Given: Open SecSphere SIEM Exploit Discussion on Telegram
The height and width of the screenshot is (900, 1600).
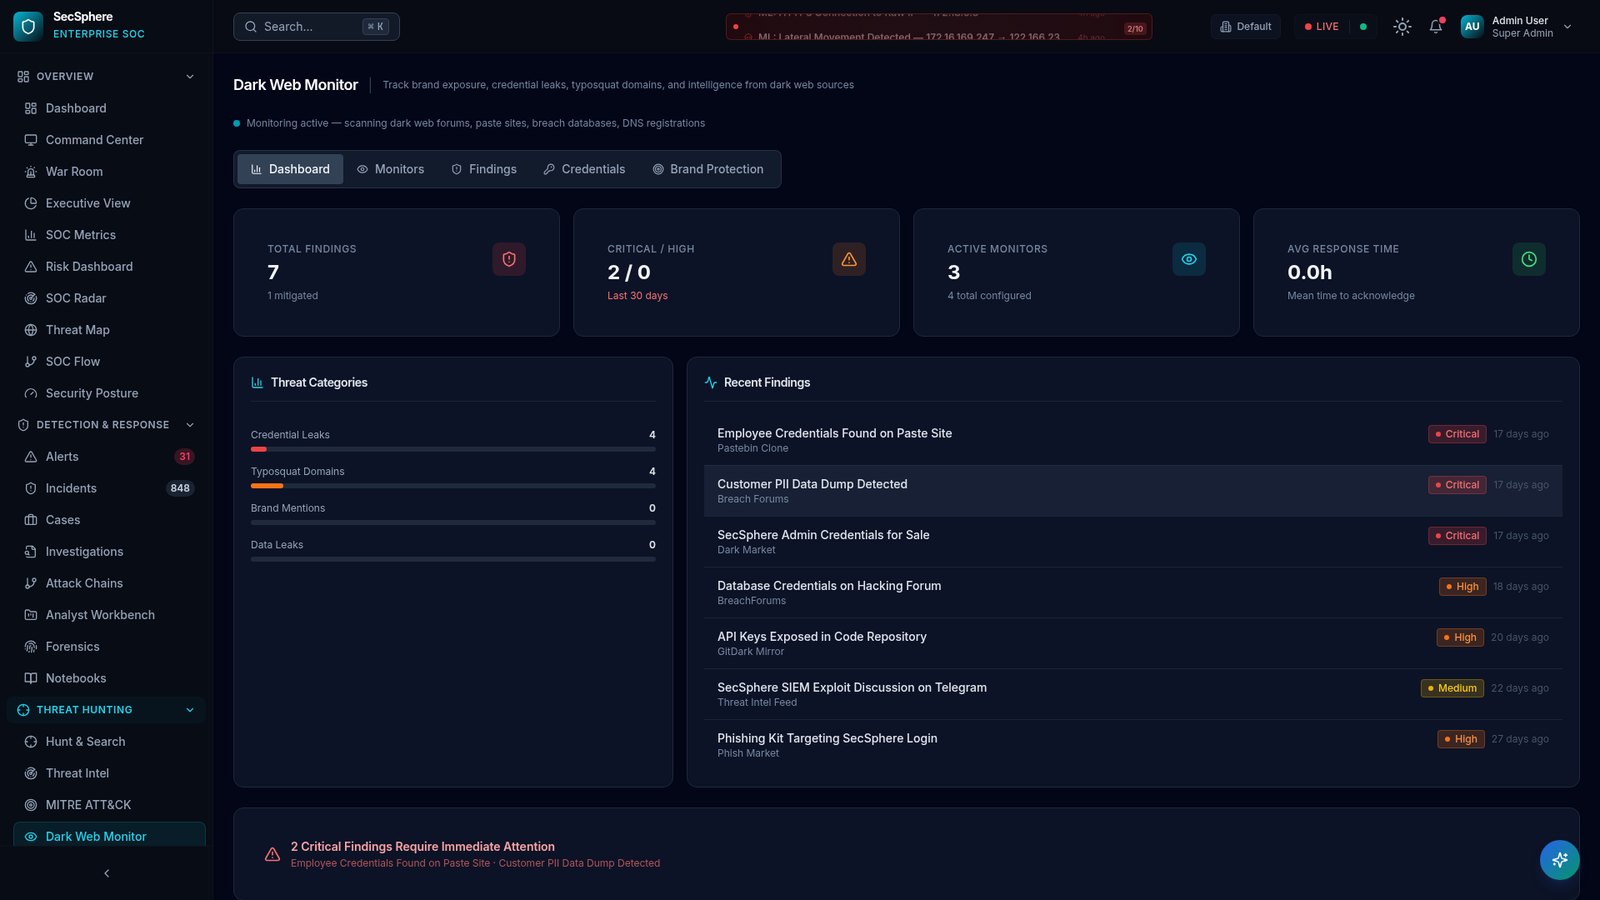Looking at the screenshot, I should (x=1133, y=694).
